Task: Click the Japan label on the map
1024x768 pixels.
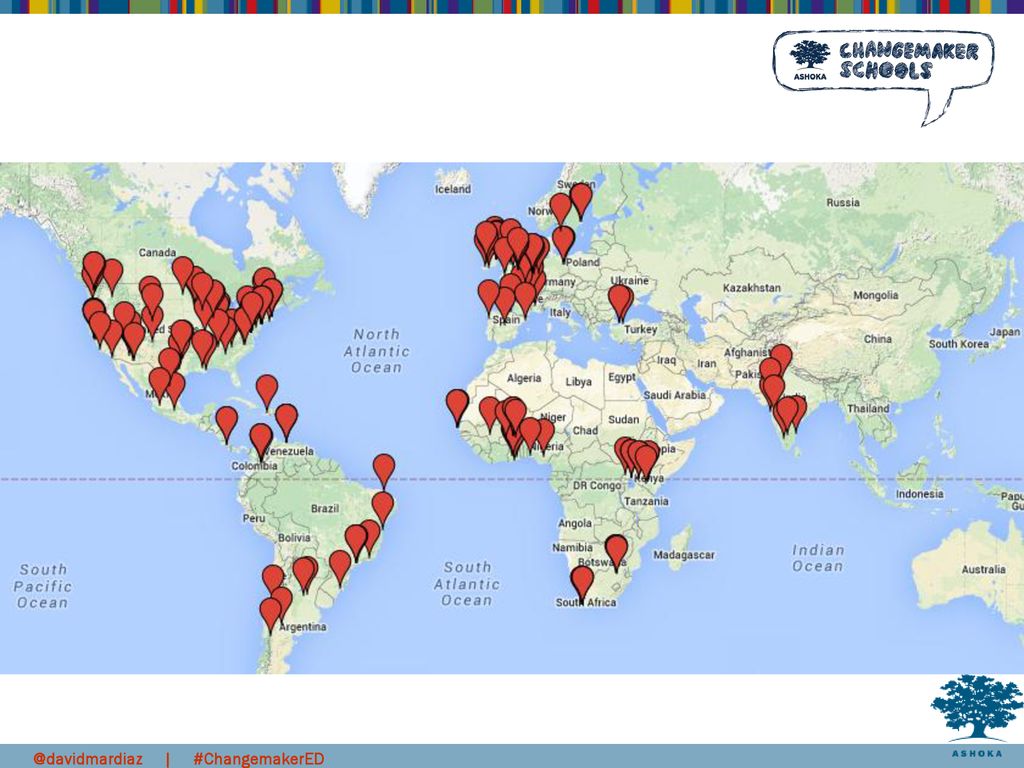Action: 1004,332
